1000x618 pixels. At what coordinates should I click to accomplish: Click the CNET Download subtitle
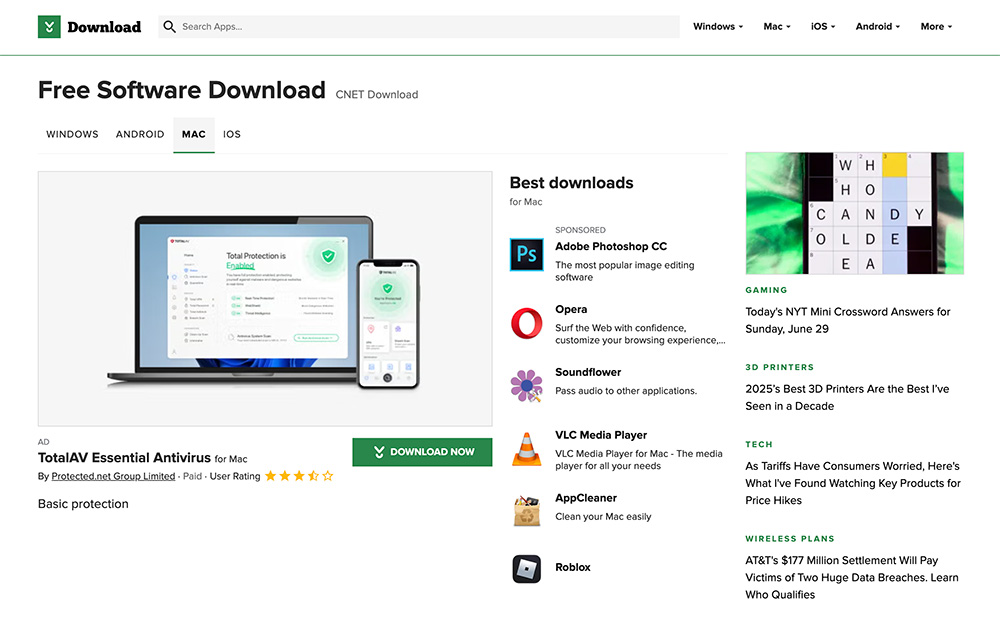(377, 94)
